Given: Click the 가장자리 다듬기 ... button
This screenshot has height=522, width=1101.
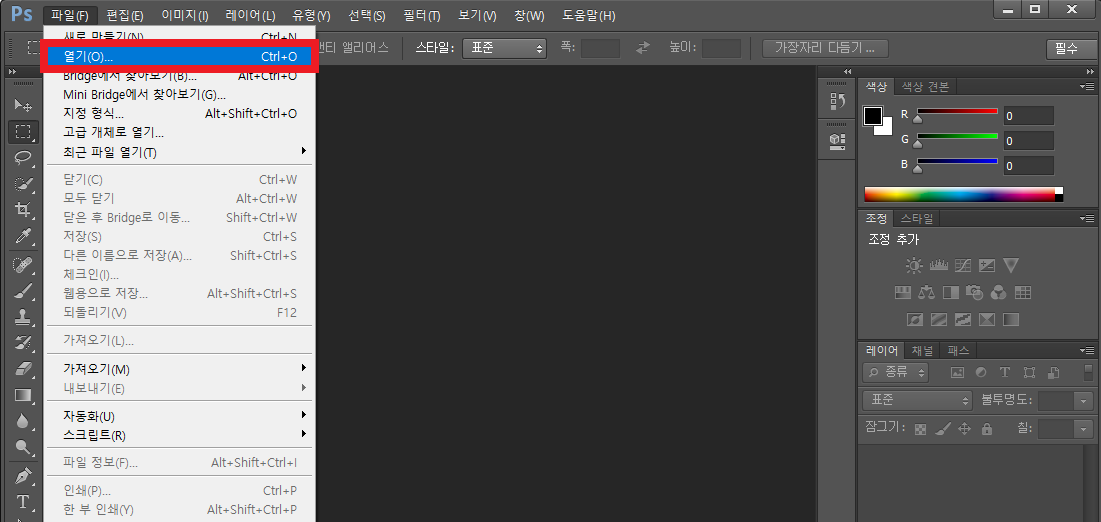Looking at the screenshot, I should (825, 48).
